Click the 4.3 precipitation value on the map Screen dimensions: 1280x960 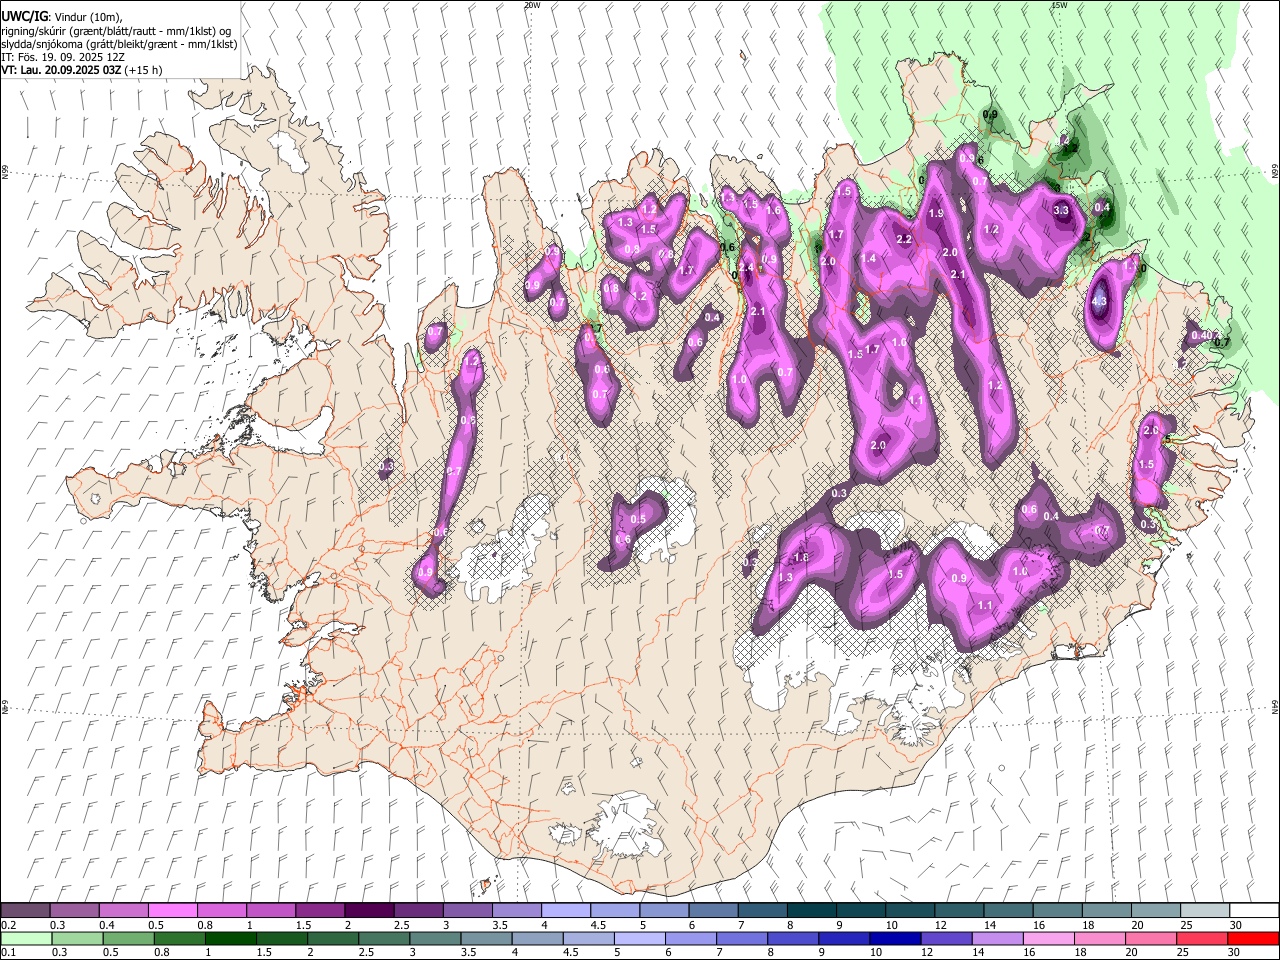click(1100, 301)
